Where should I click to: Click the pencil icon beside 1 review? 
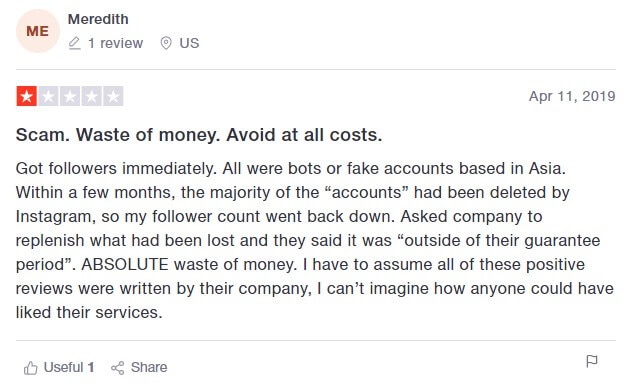tap(74, 43)
